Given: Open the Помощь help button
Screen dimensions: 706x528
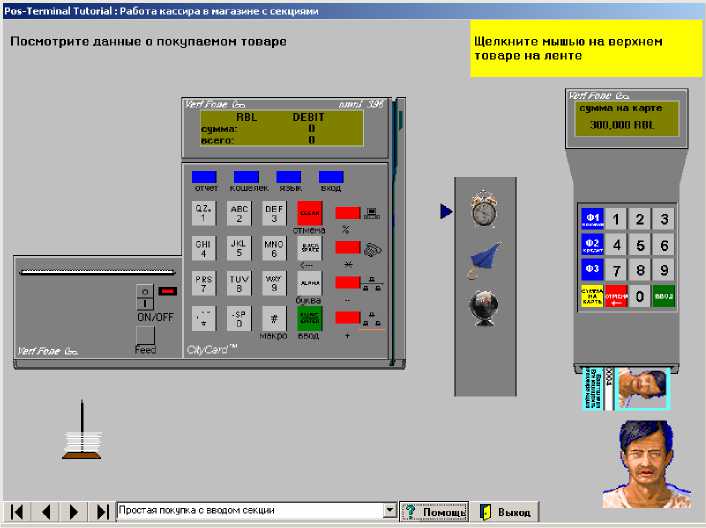Looking at the screenshot, I should 434,512.
